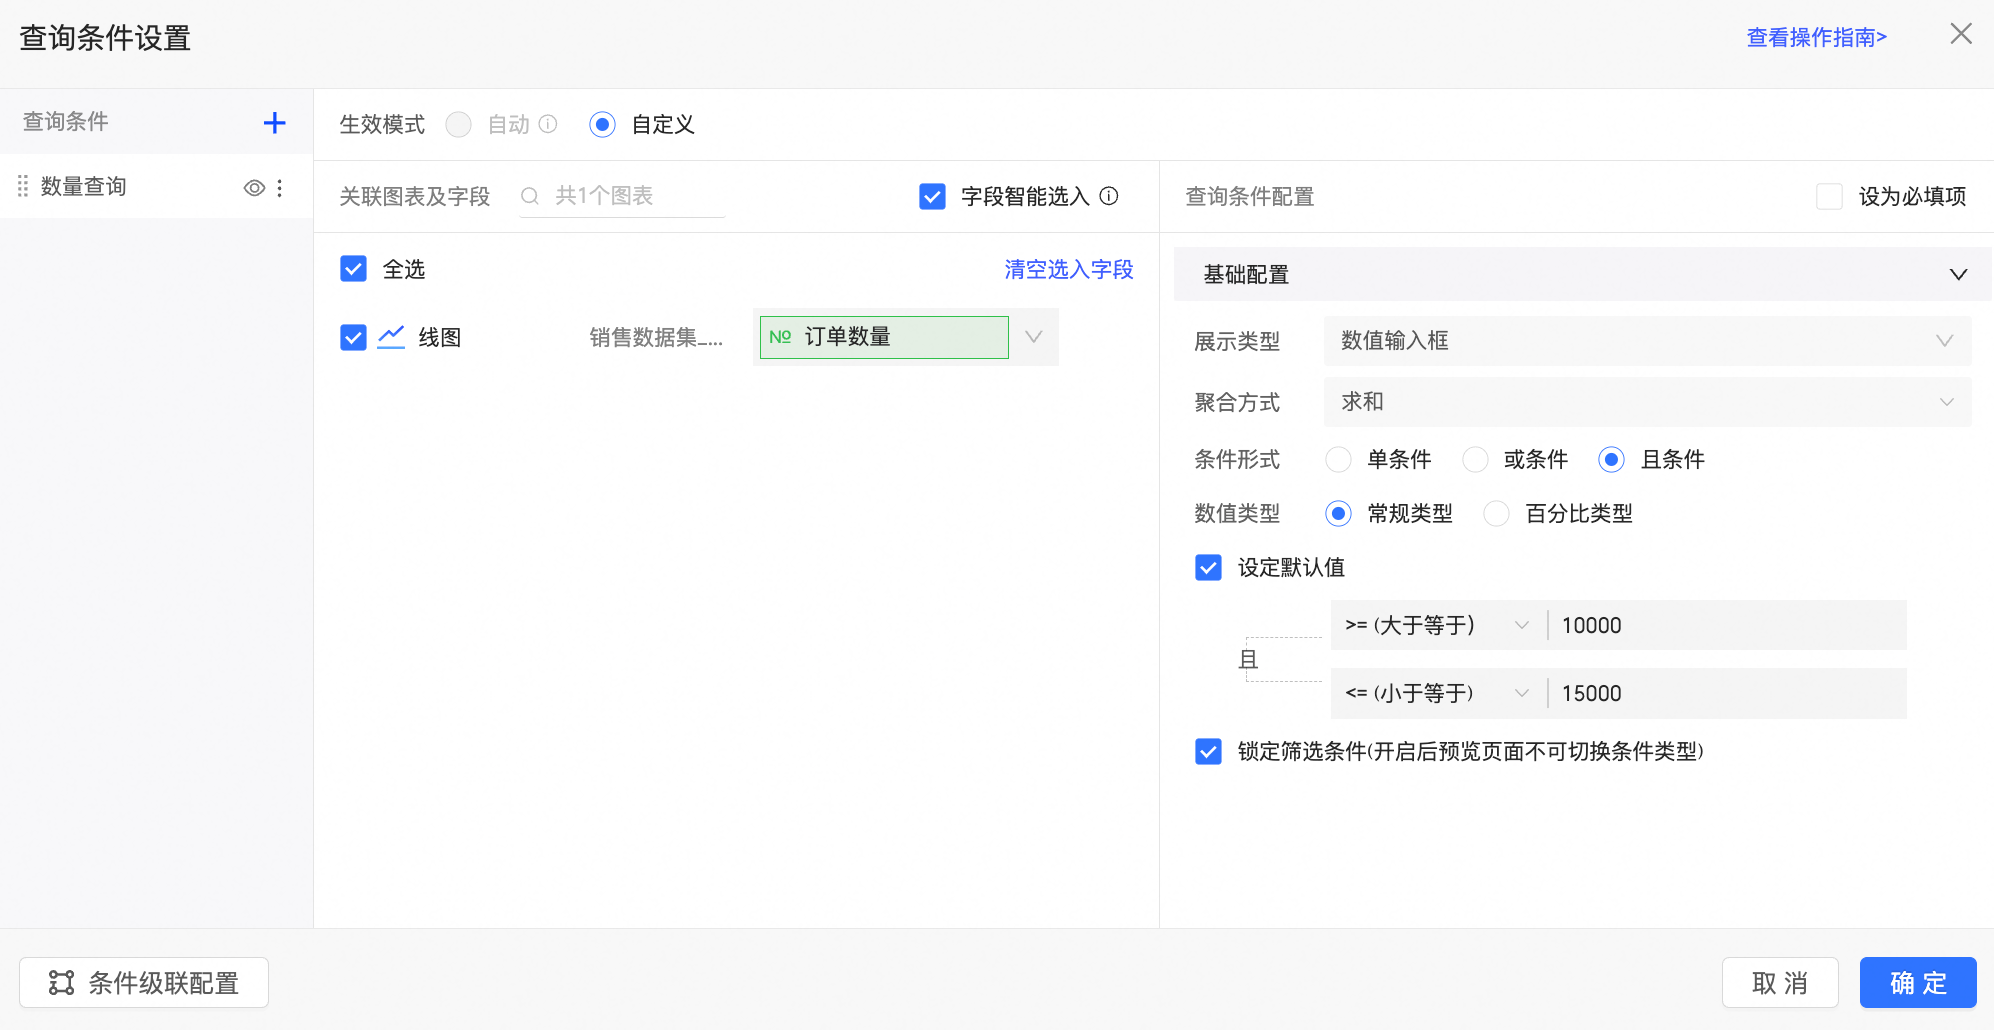Collapse the 基础配置 section
Screen dimensions: 1994x1030
pyautogui.click(x=1958, y=275)
